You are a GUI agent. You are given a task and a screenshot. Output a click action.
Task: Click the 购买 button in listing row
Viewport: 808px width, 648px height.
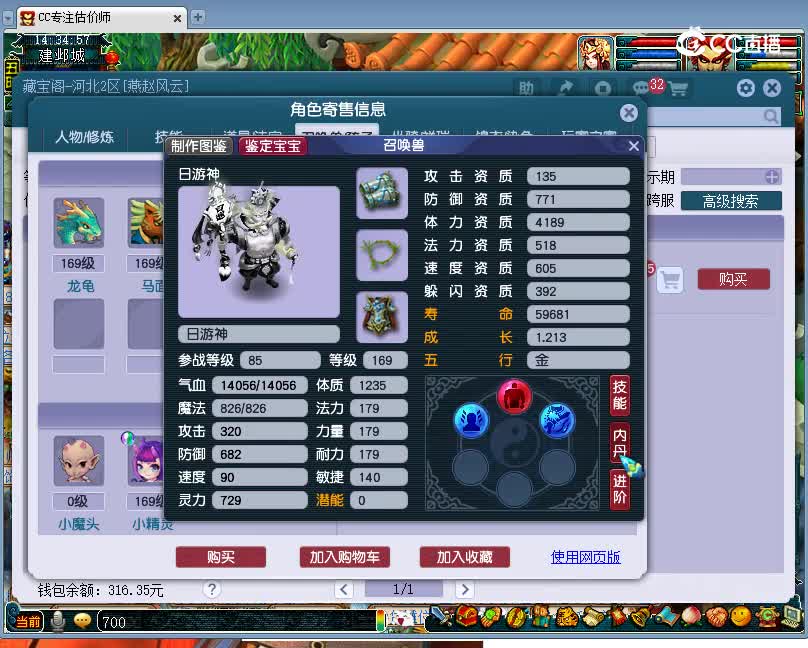tap(733, 279)
